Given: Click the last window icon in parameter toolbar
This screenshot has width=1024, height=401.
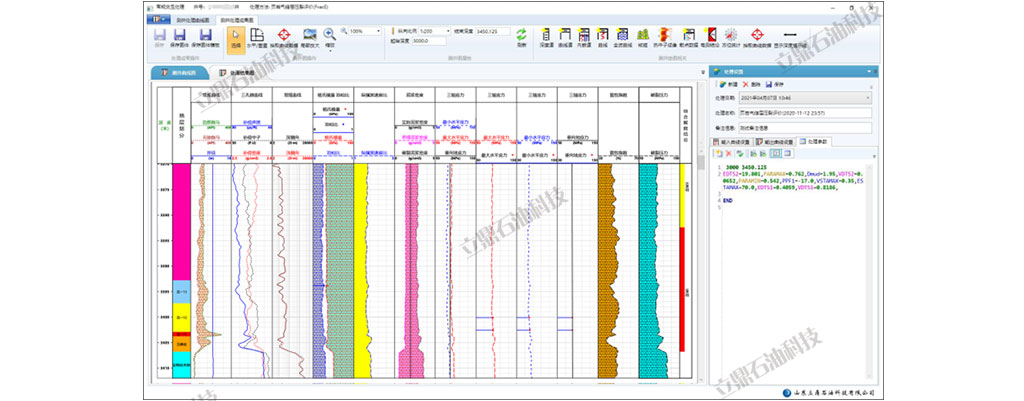Looking at the screenshot, I should (788, 153).
